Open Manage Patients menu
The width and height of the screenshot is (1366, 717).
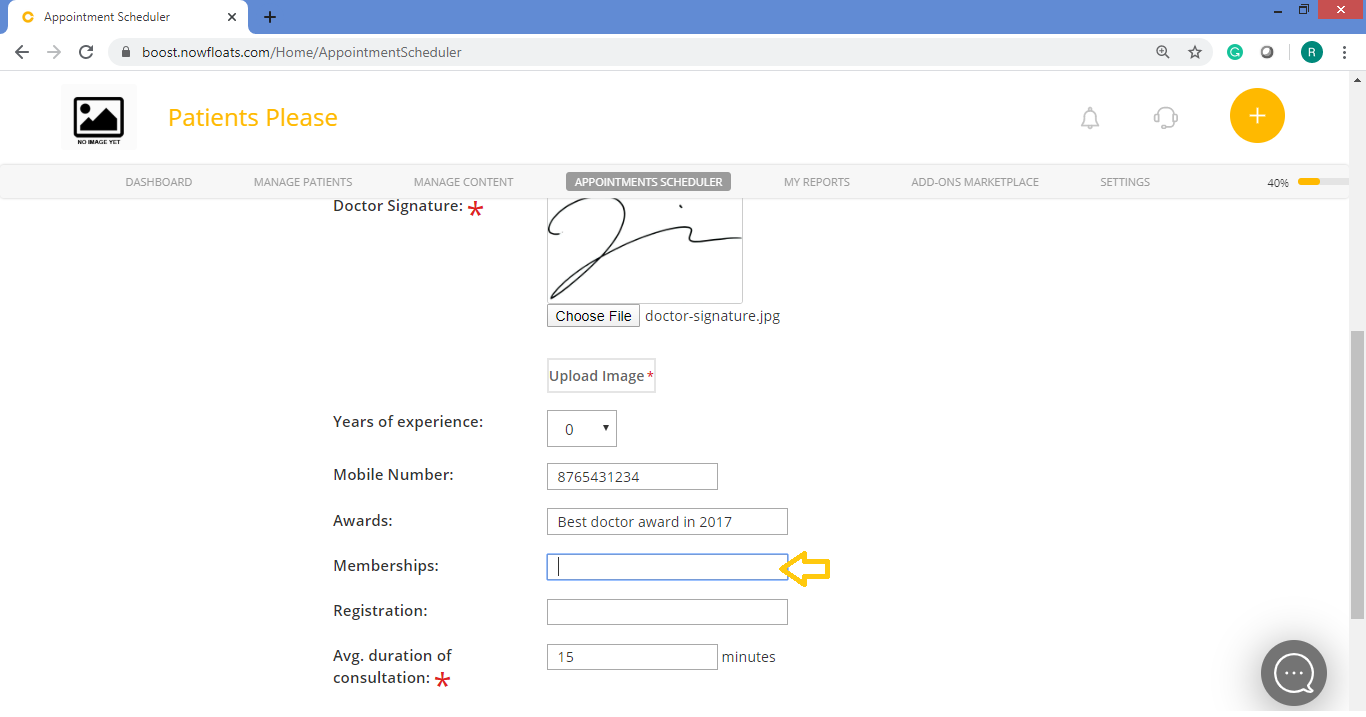[x=303, y=182]
